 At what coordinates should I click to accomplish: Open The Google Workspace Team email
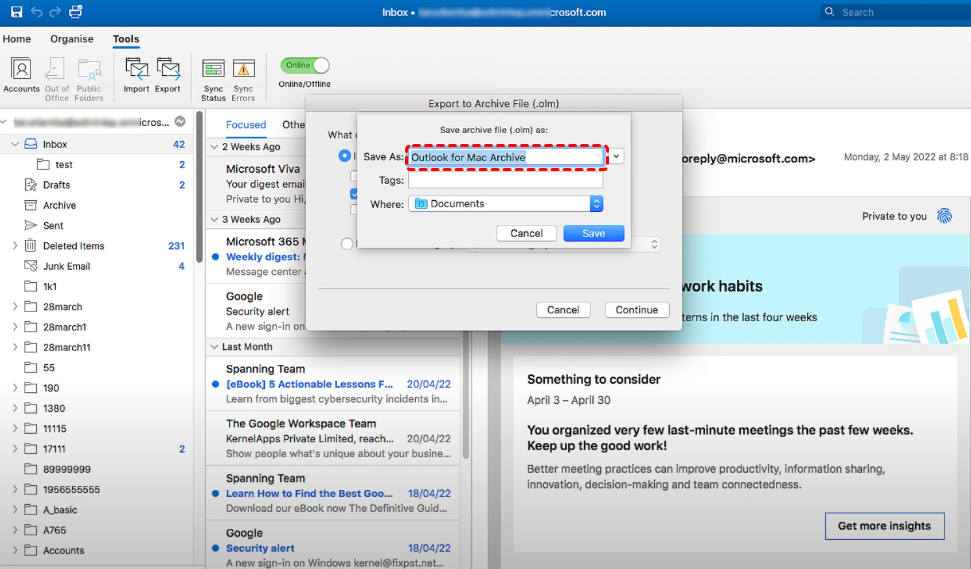click(333, 438)
